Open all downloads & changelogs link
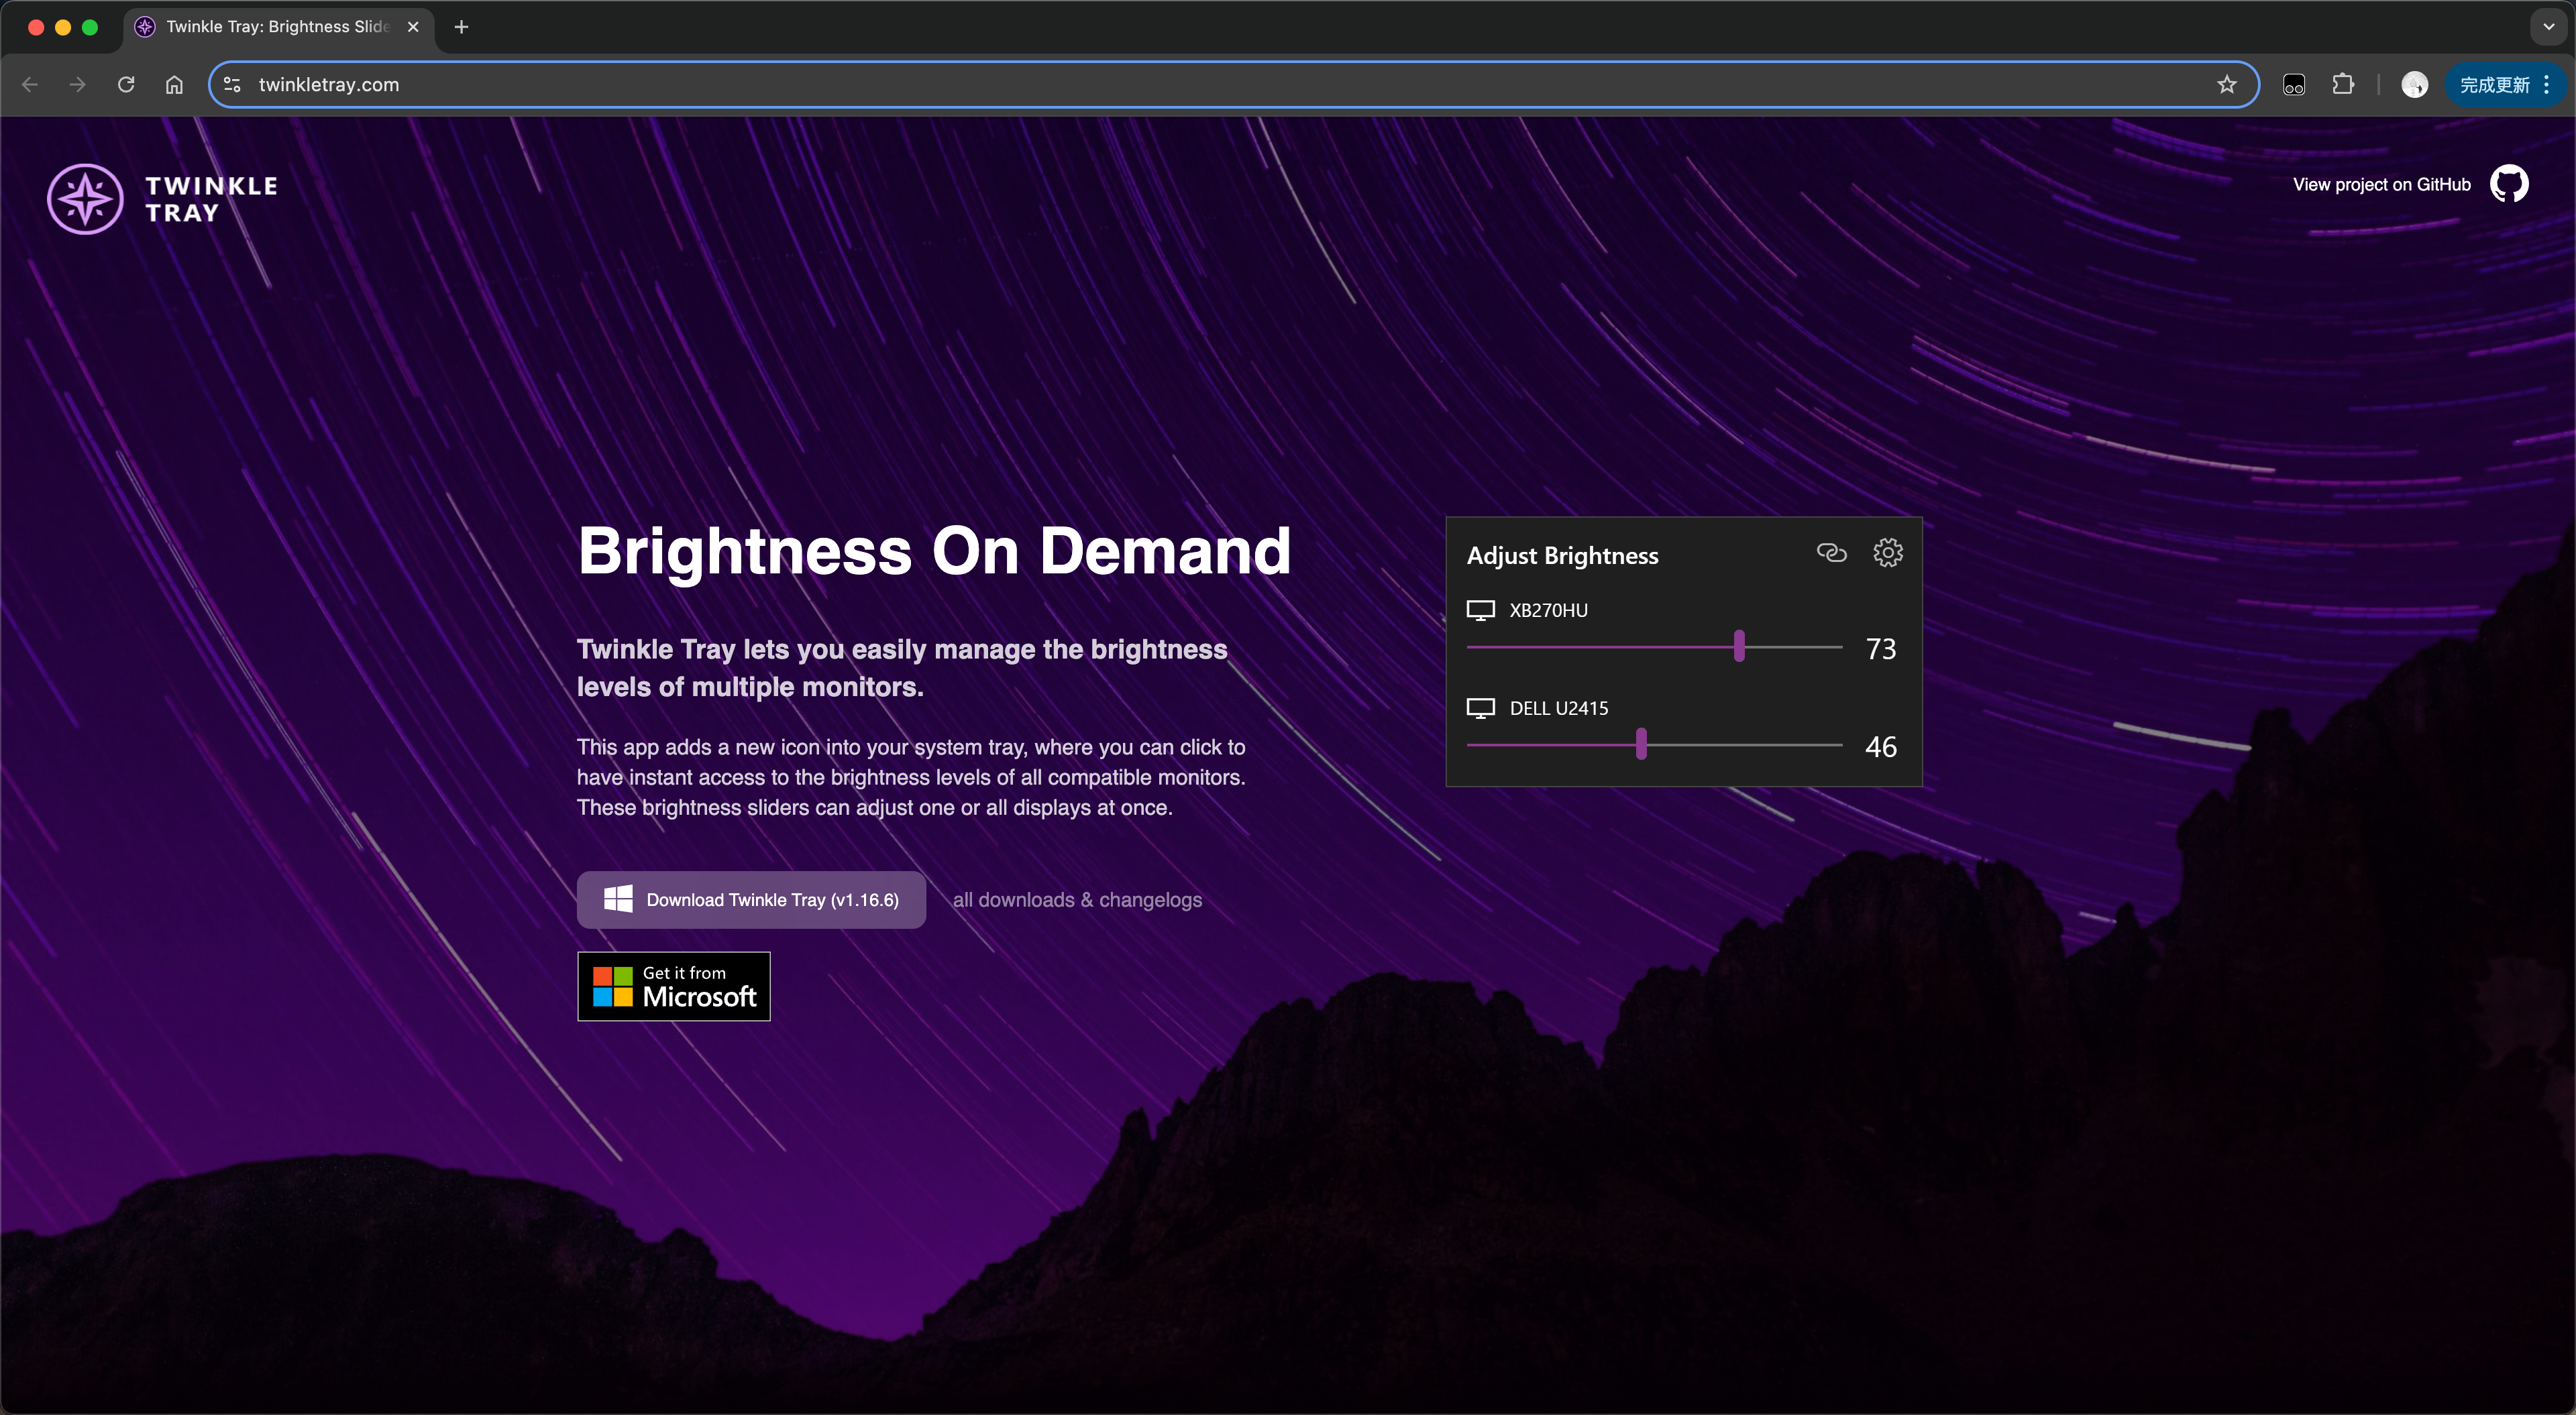The height and width of the screenshot is (1415, 2576). pyautogui.click(x=1077, y=900)
